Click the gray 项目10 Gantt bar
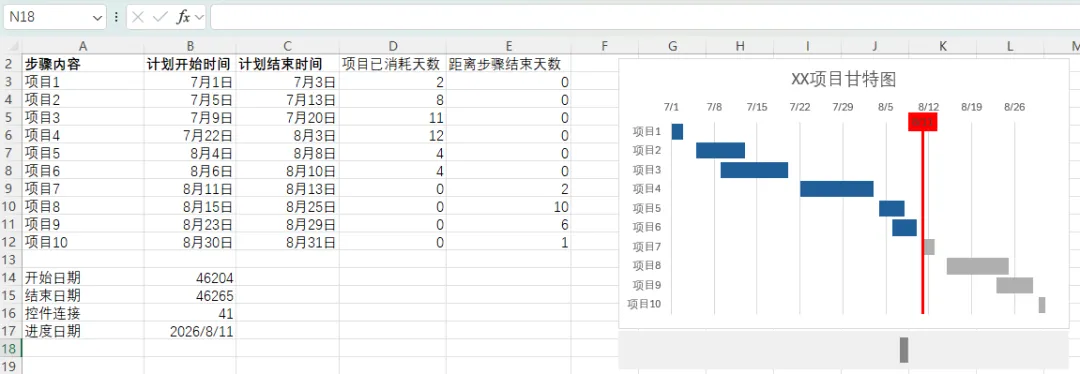This screenshot has height=374, width=1080. (1042, 304)
